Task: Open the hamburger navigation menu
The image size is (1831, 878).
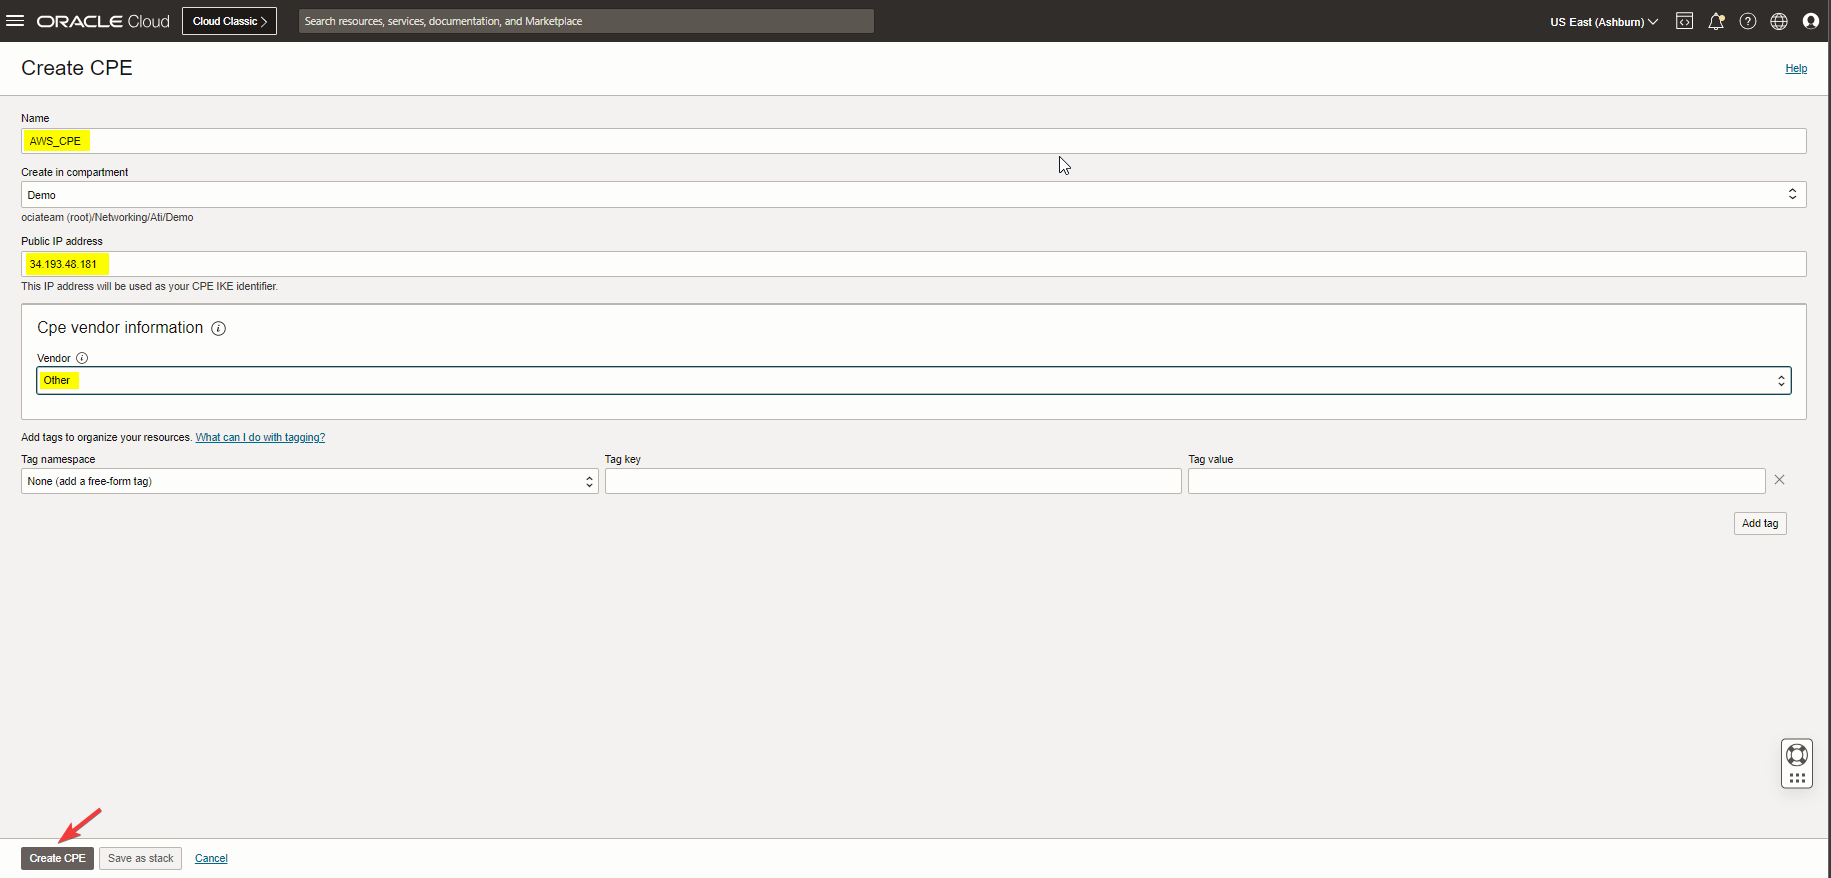Action: coord(15,21)
